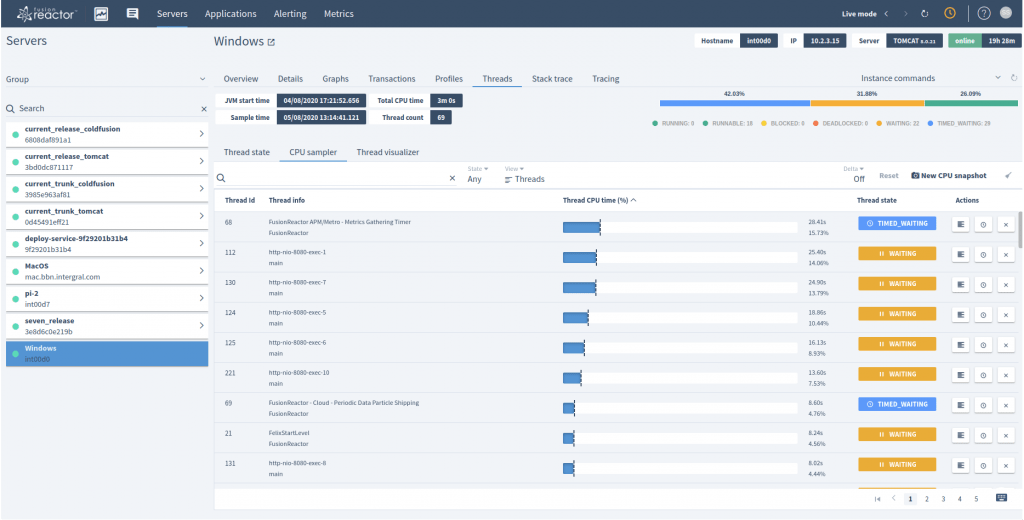Screen dimensions: 1024x520
Task: Open the chat message icon in top bar
Action: coord(133,14)
